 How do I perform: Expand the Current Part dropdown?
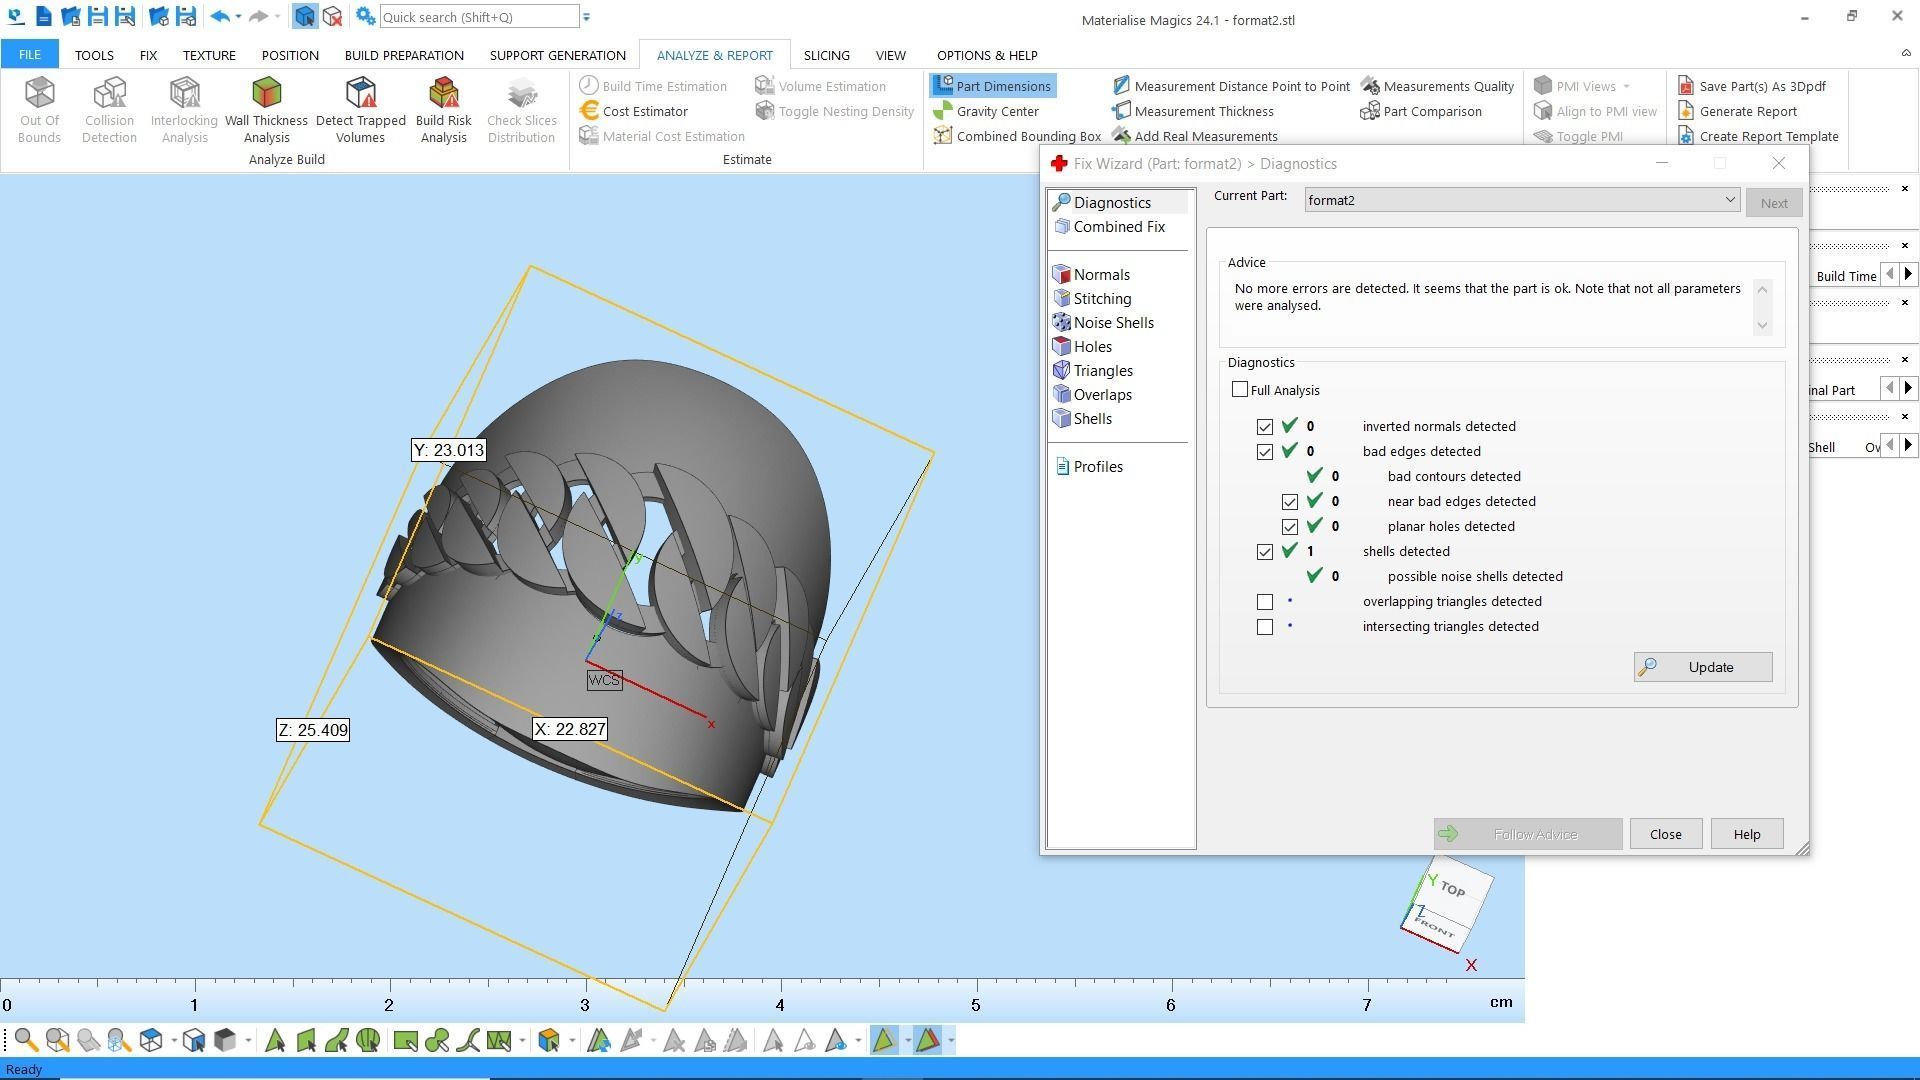pyautogui.click(x=1729, y=200)
